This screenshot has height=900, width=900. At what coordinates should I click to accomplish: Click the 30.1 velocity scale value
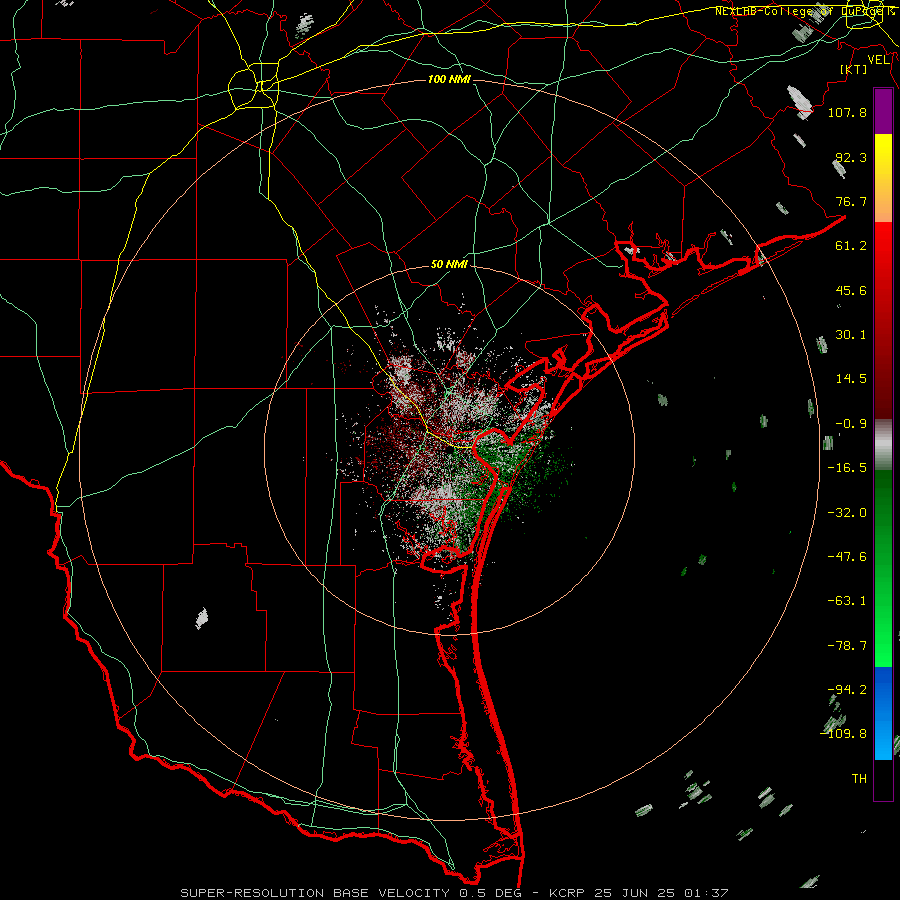click(851, 335)
